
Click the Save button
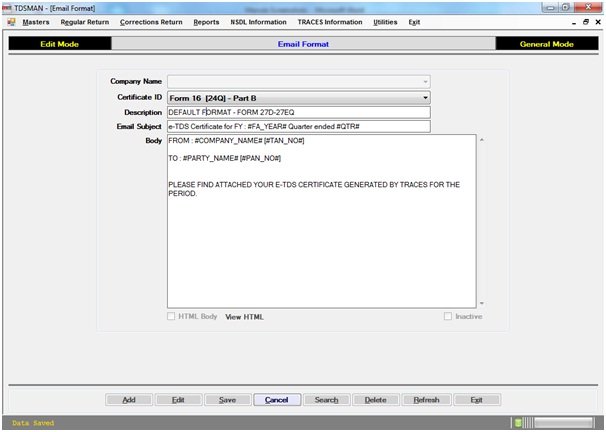(227, 400)
